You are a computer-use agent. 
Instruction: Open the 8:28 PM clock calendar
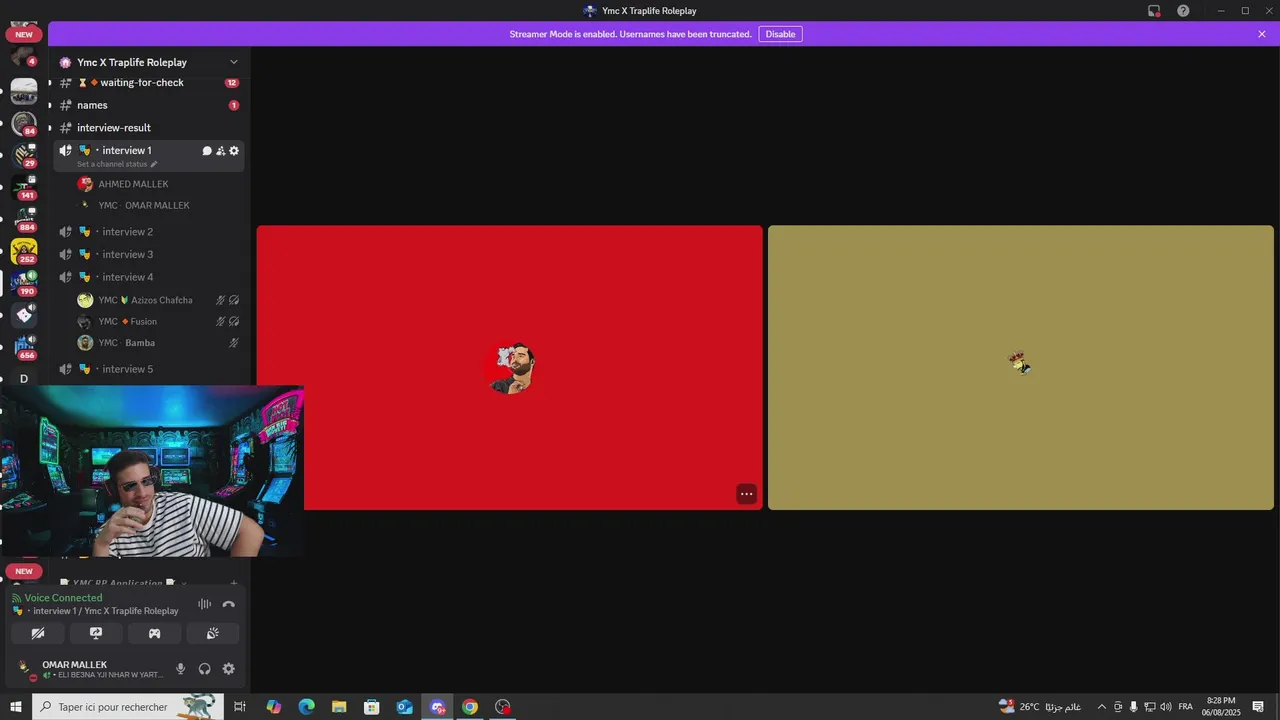[1221, 707]
